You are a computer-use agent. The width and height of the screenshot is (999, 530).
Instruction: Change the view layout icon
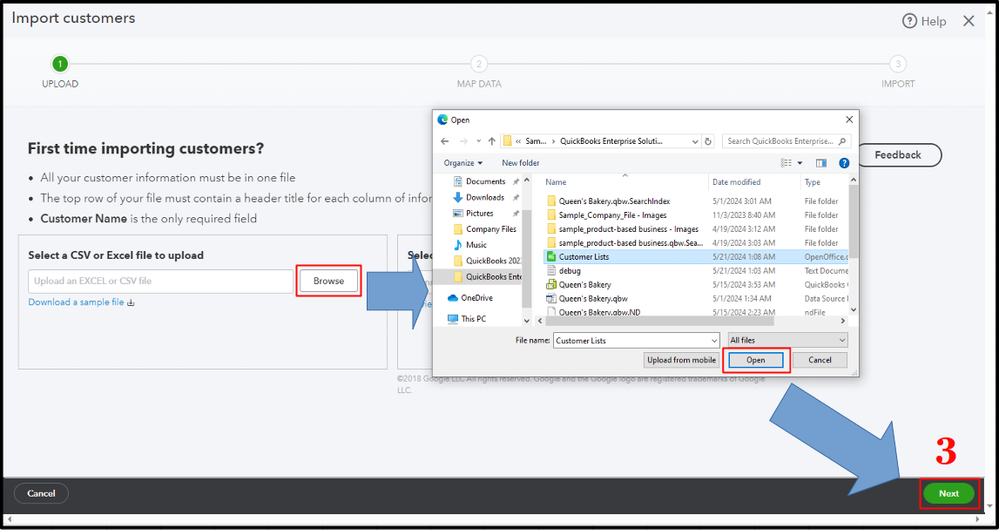pos(786,163)
